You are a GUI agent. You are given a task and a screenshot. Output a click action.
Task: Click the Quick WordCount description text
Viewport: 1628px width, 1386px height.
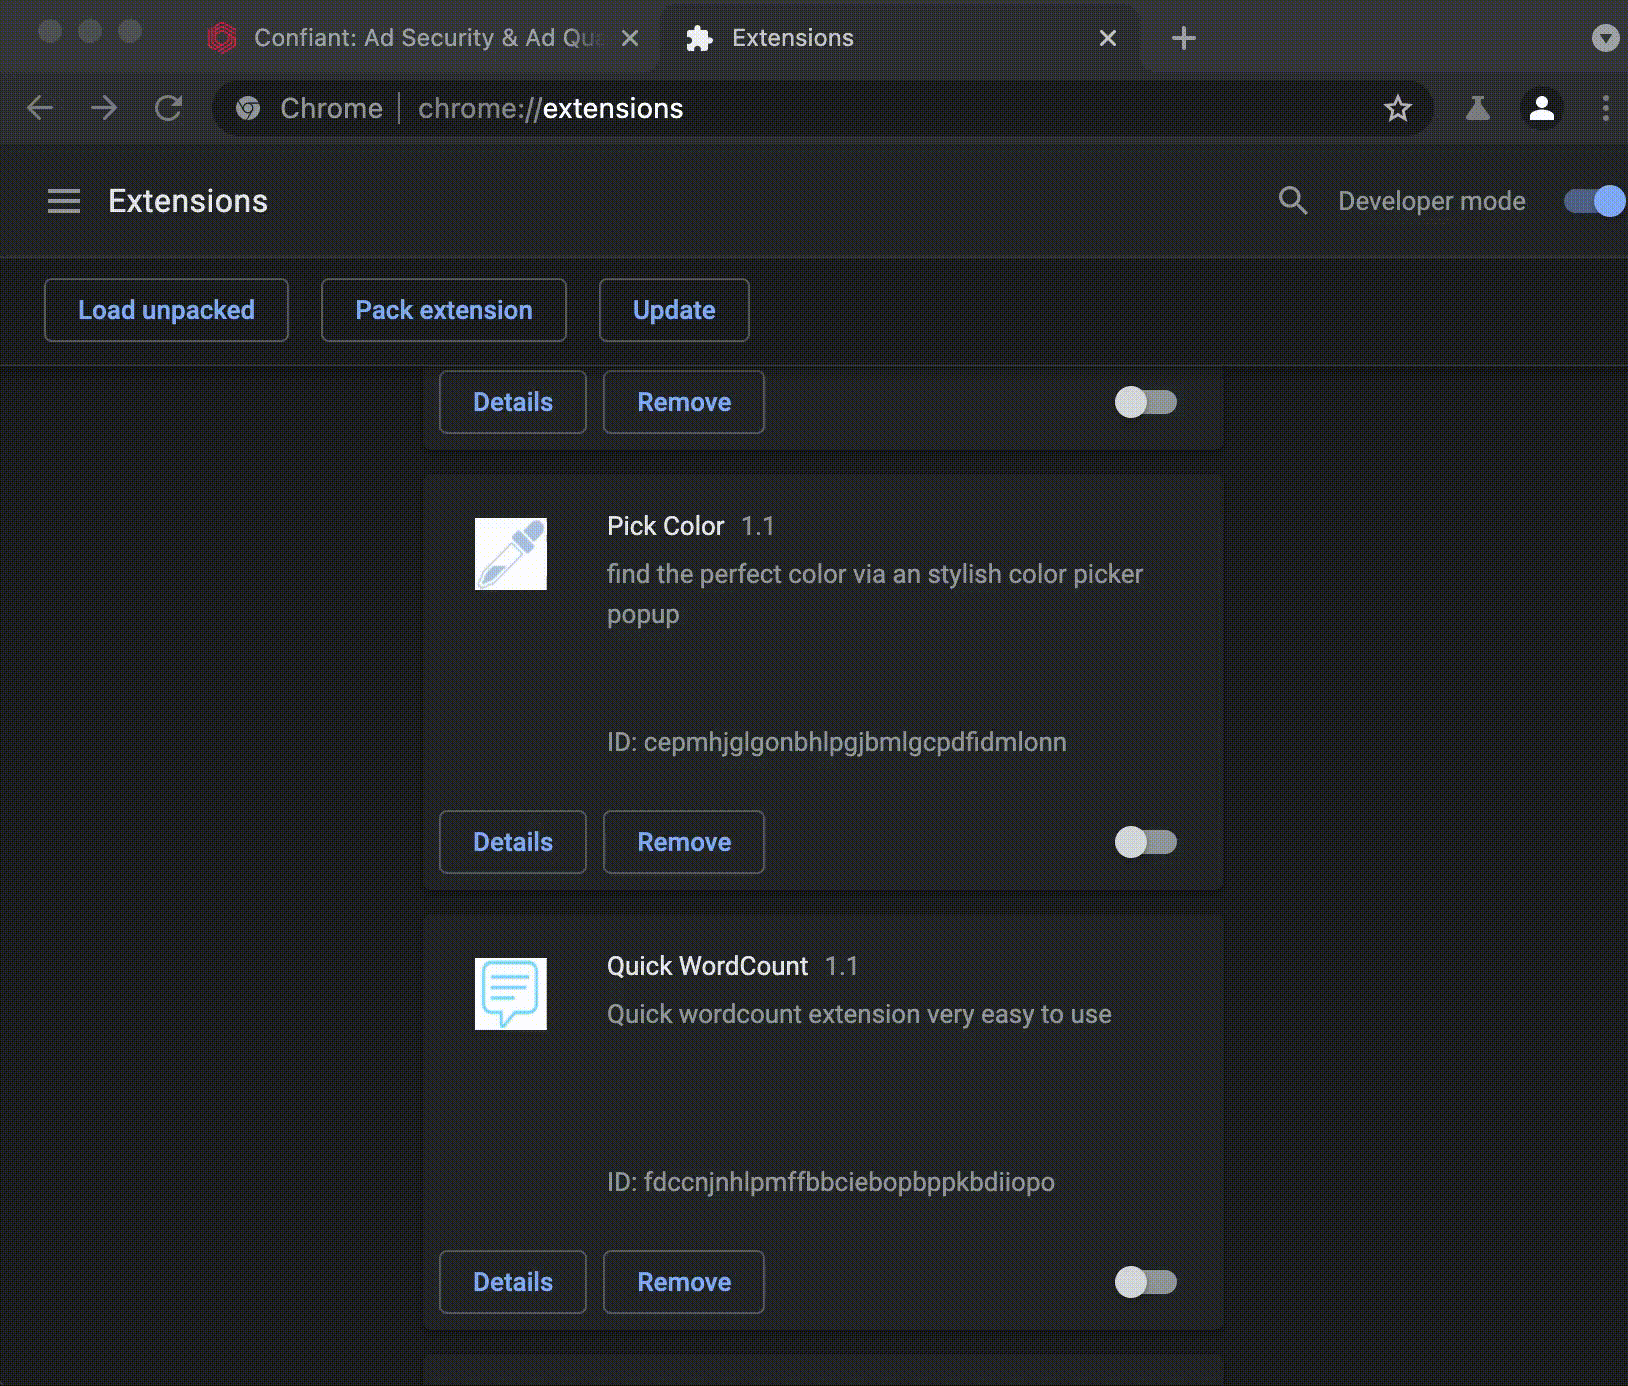point(859,1014)
